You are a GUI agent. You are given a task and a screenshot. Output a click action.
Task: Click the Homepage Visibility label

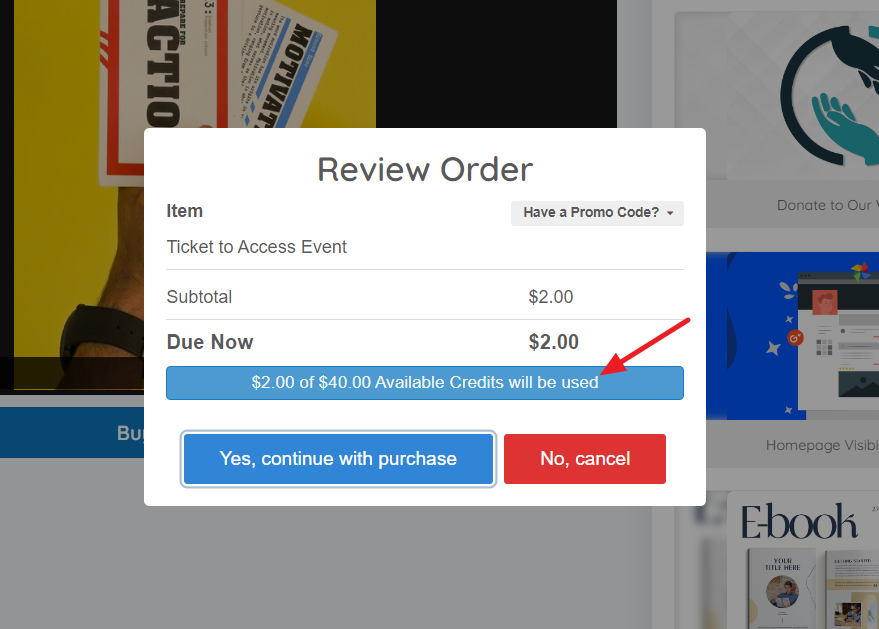(822, 445)
